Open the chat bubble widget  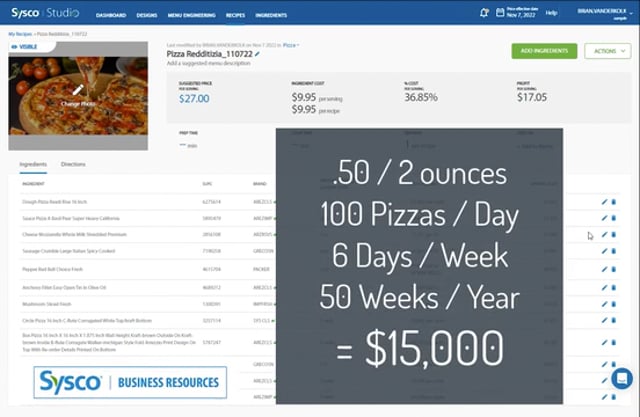622,378
